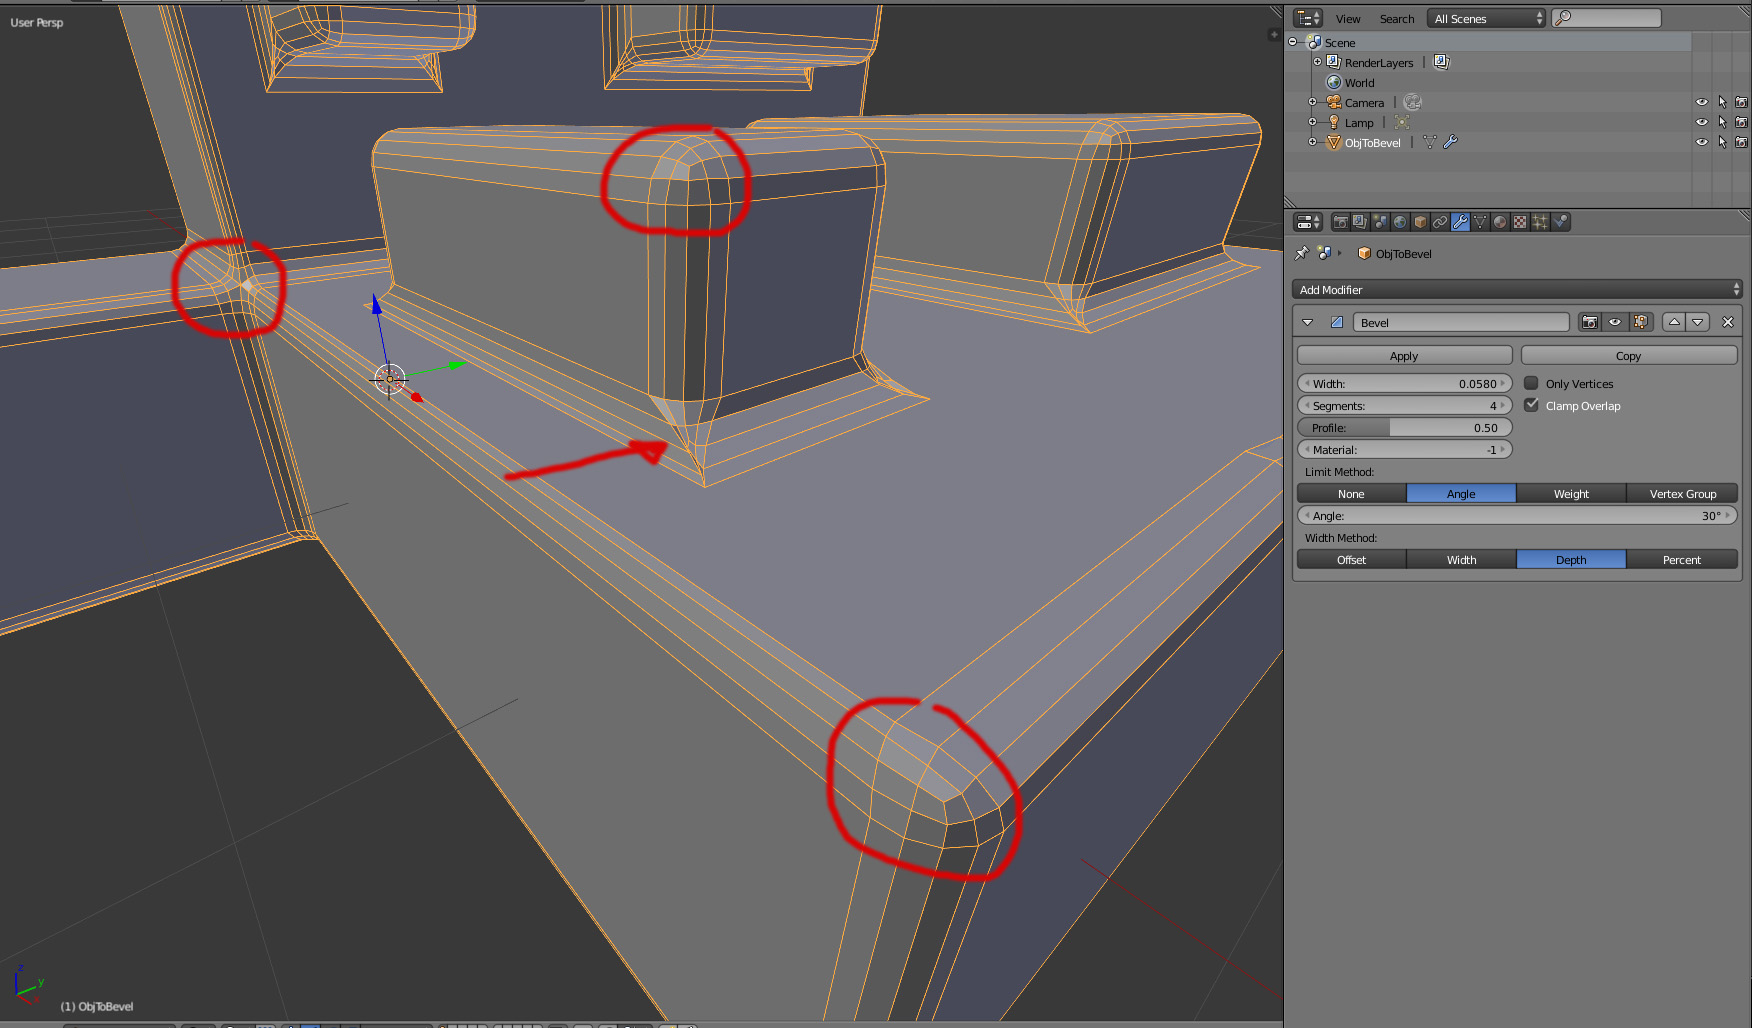The image size is (1752, 1028).
Task: Apply the Bevel modifier
Action: (1404, 355)
